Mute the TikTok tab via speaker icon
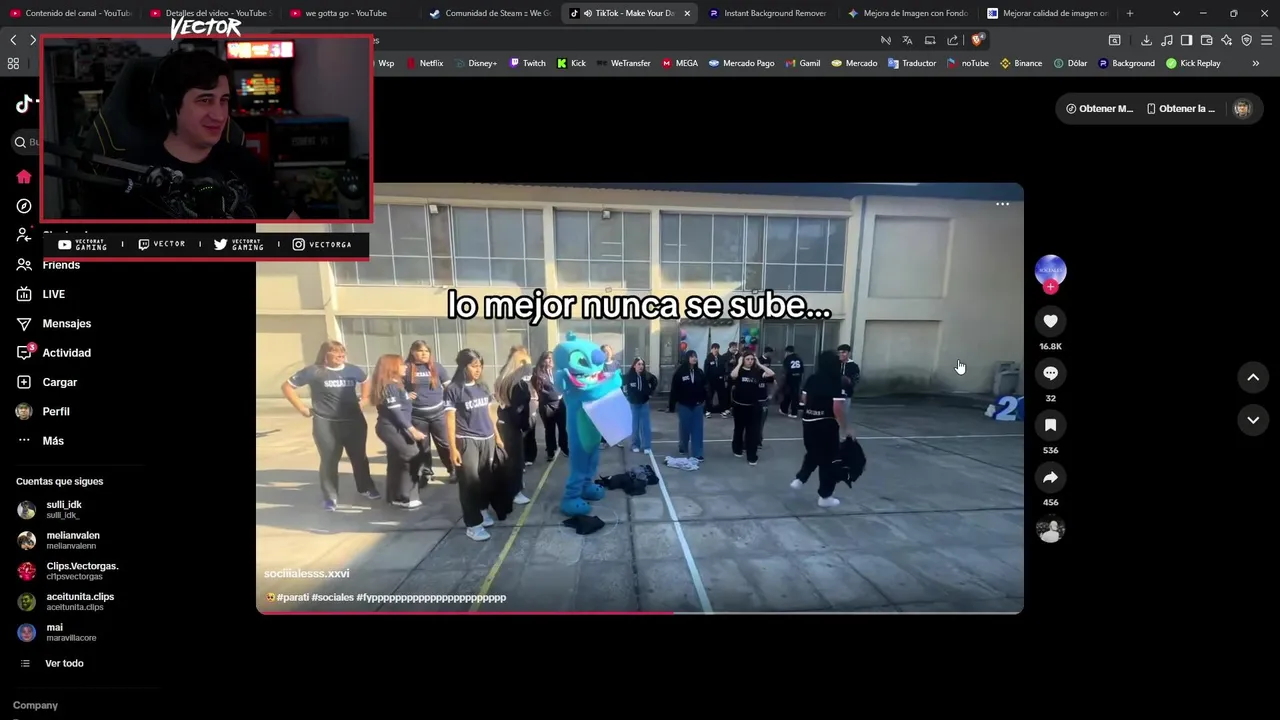 [x=587, y=13]
